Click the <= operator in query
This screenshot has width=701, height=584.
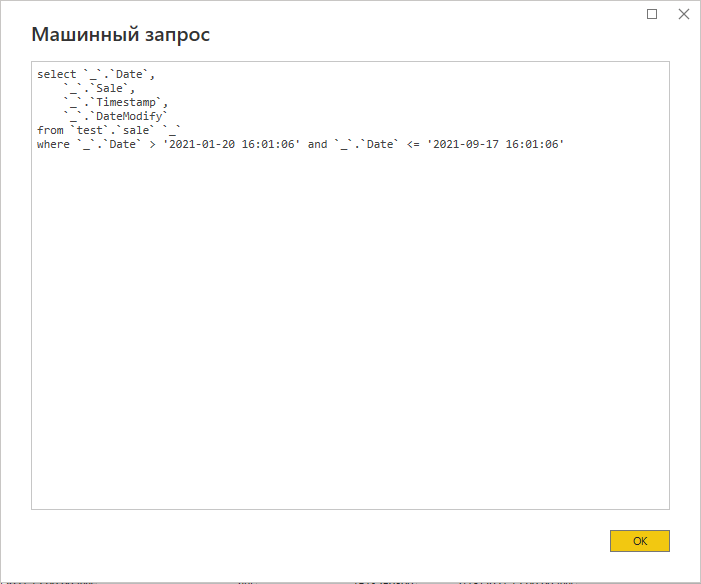pyautogui.click(x=413, y=144)
